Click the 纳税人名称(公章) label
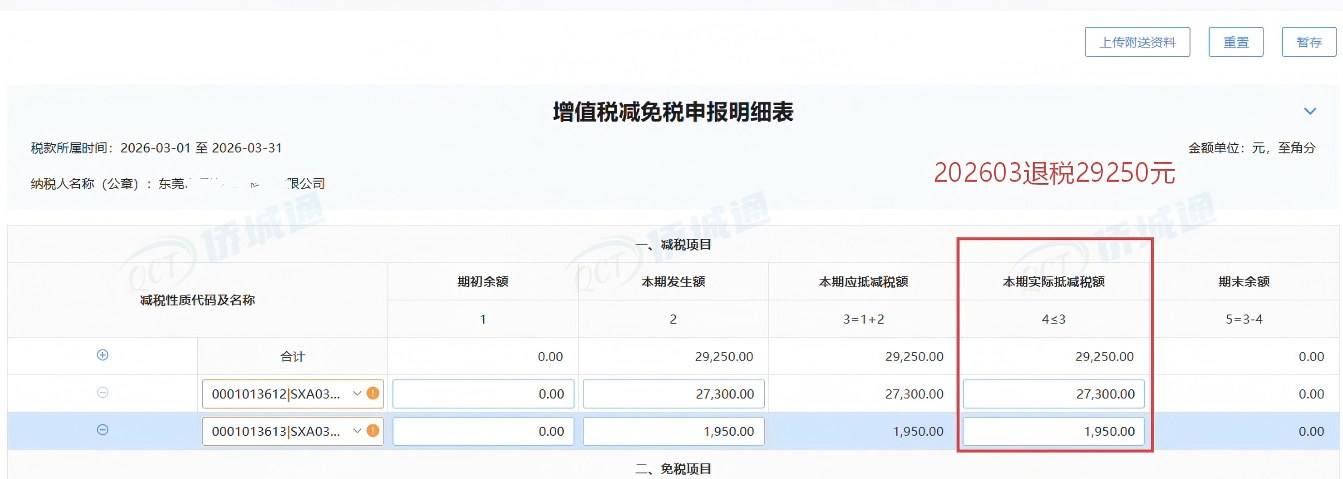Viewport: 1343px width, 479px height. point(92,184)
